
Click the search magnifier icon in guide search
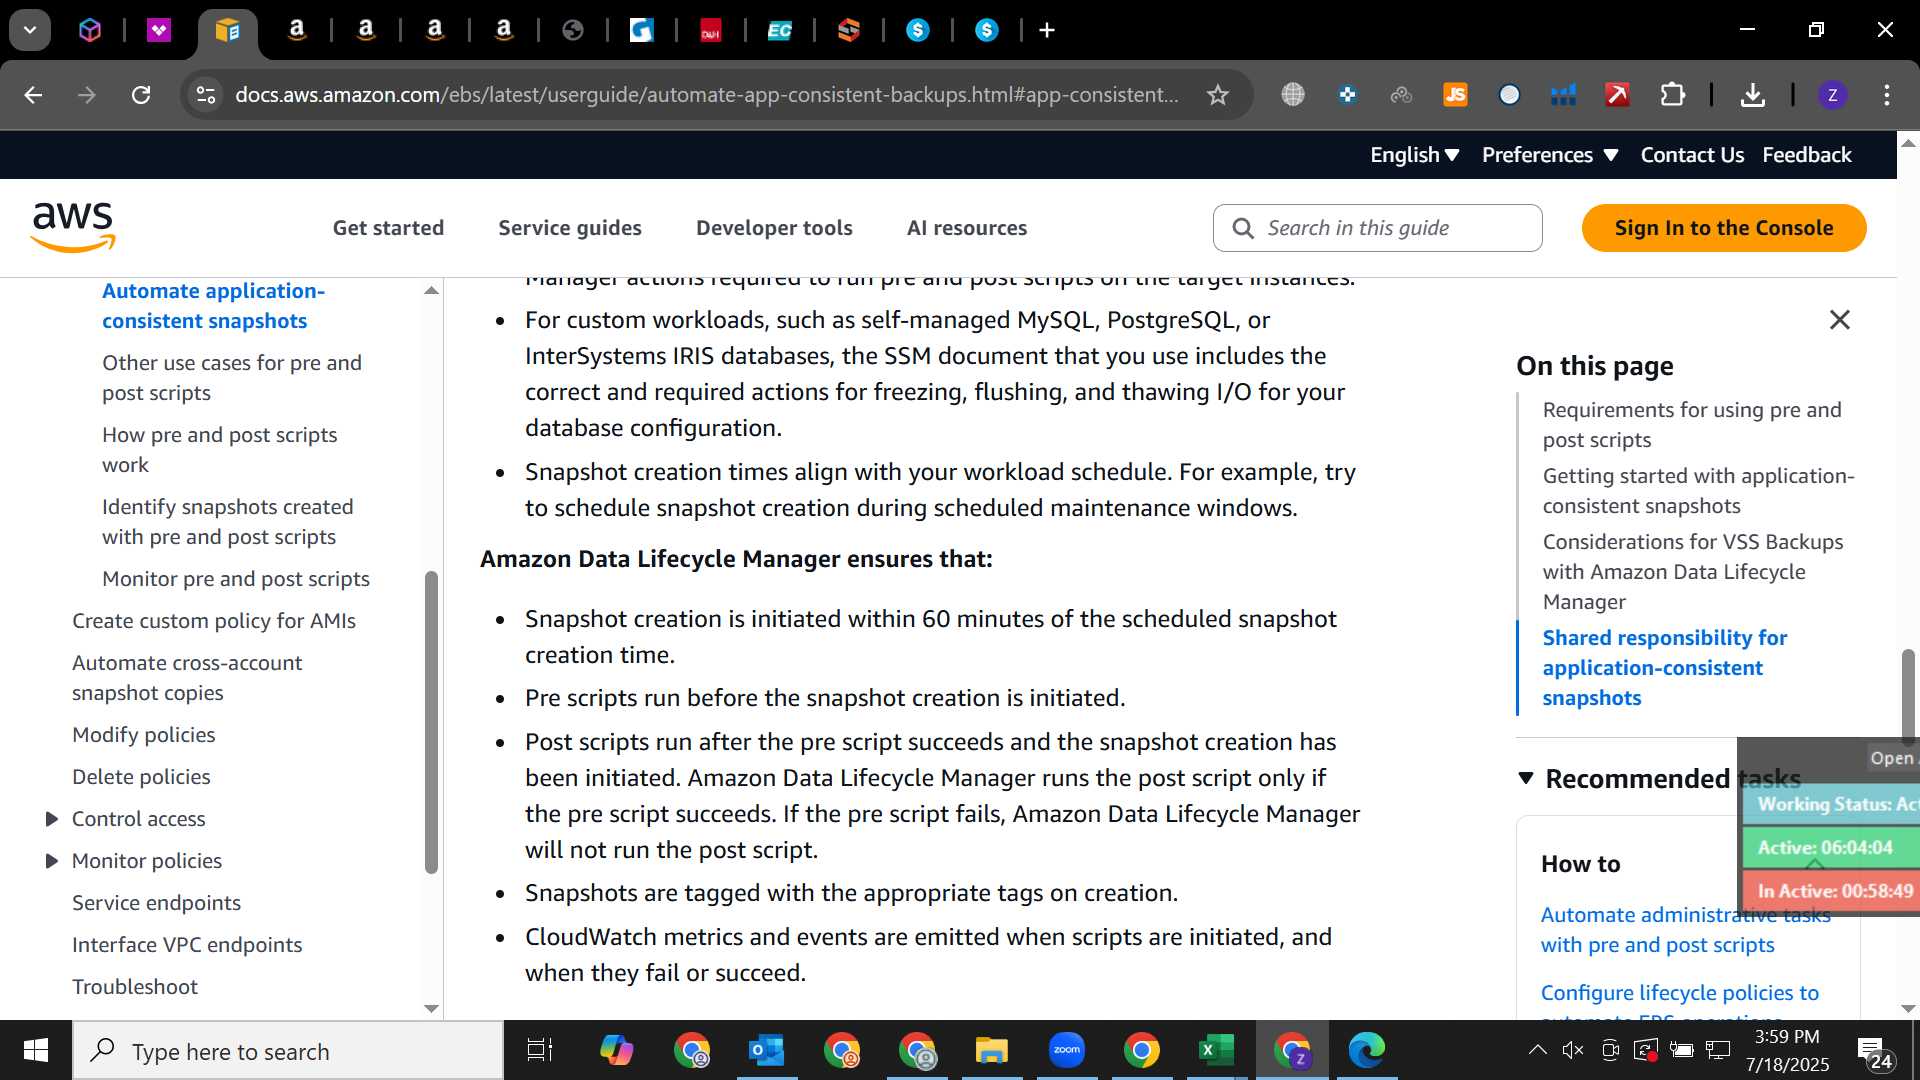[1243, 228]
